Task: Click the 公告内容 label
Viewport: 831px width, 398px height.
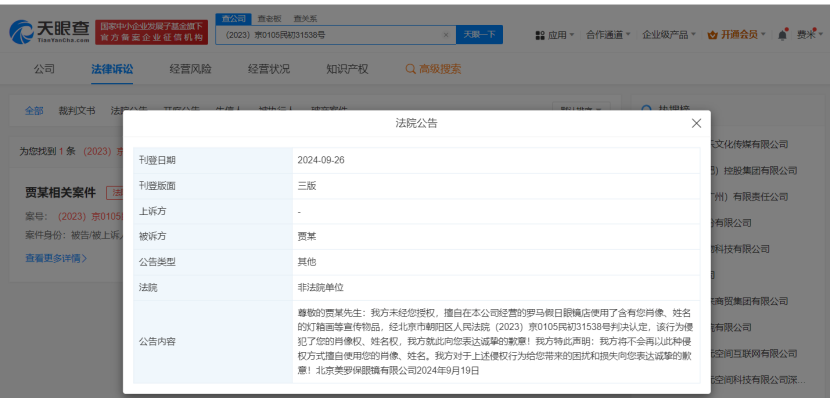Action: click(x=157, y=342)
